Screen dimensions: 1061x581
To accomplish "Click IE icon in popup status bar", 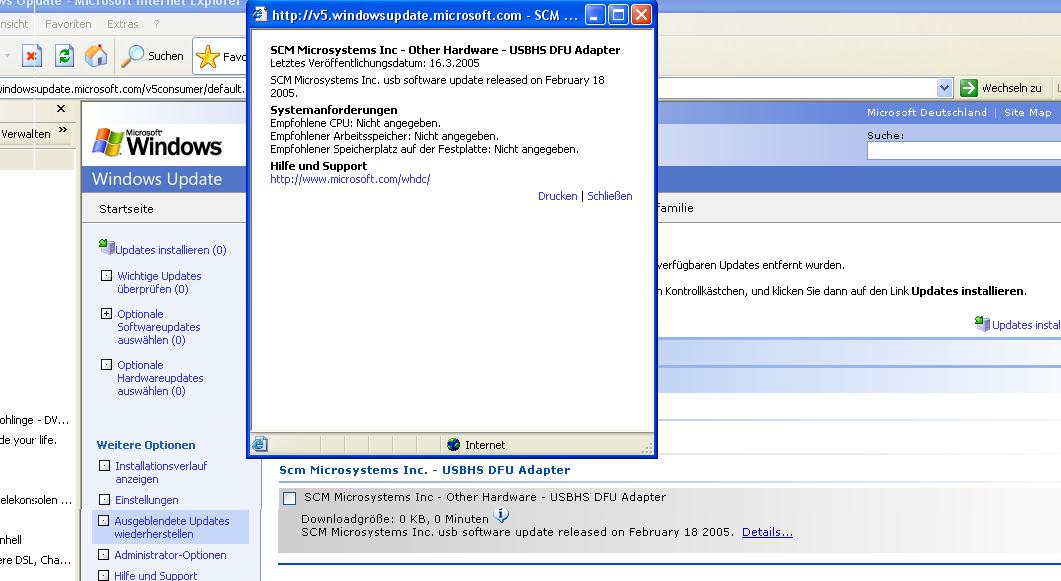I will click(260, 444).
